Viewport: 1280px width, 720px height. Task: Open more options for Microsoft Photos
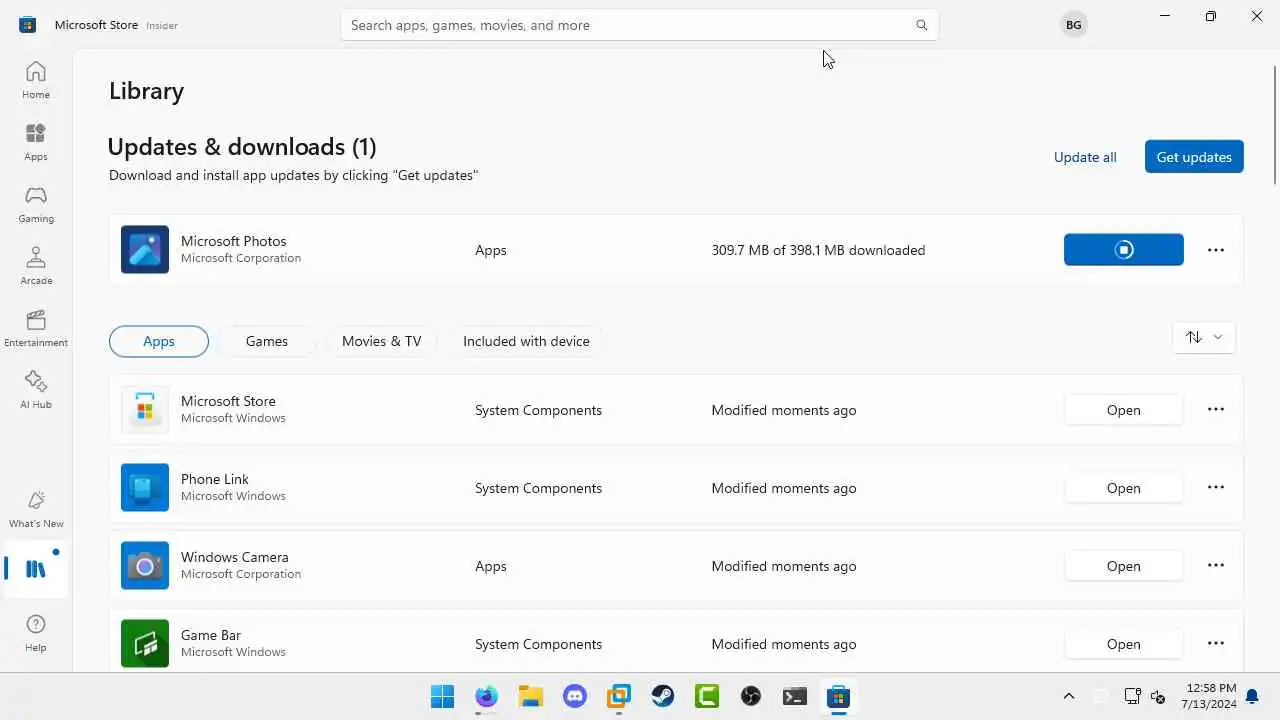click(x=1216, y=250)
